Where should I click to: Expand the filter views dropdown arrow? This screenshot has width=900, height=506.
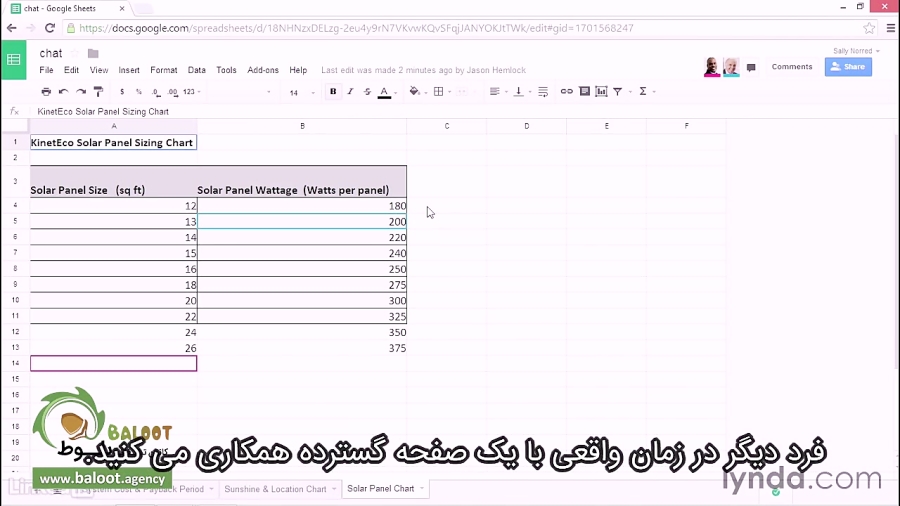point(630,92)
